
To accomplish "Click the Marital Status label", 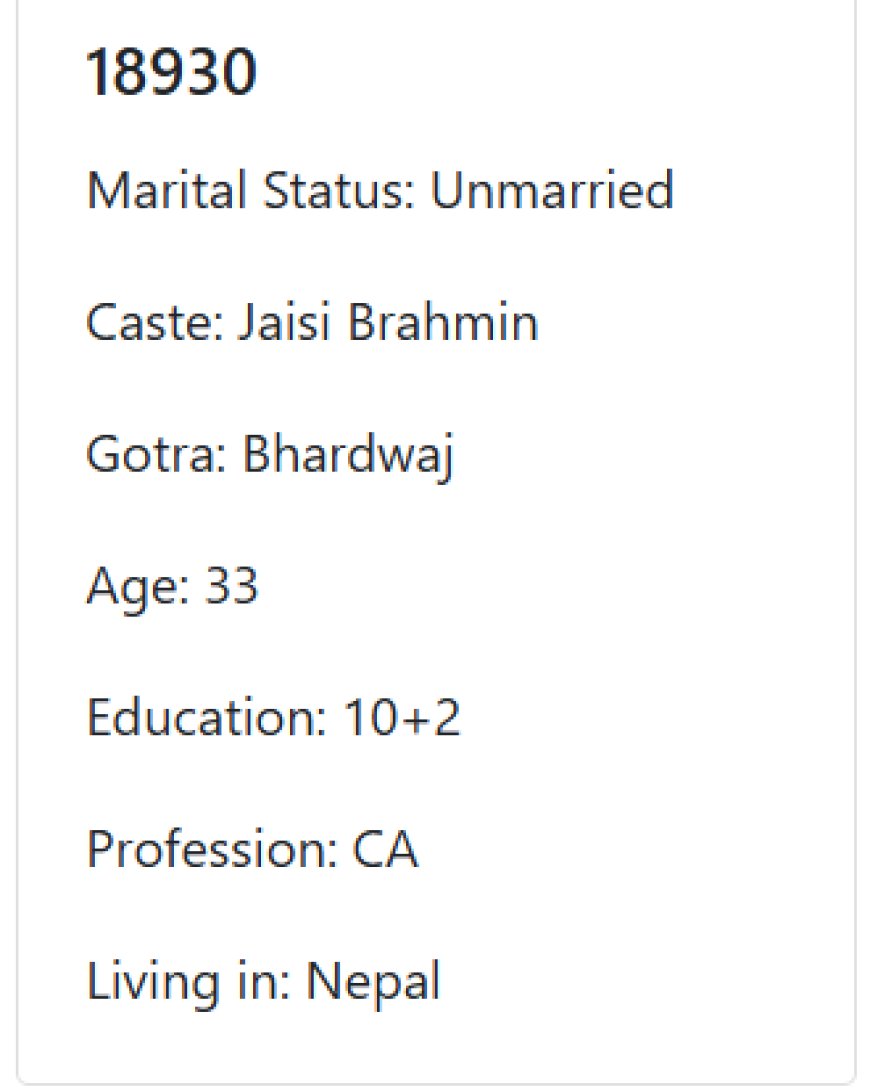I will tap(251, 190).
